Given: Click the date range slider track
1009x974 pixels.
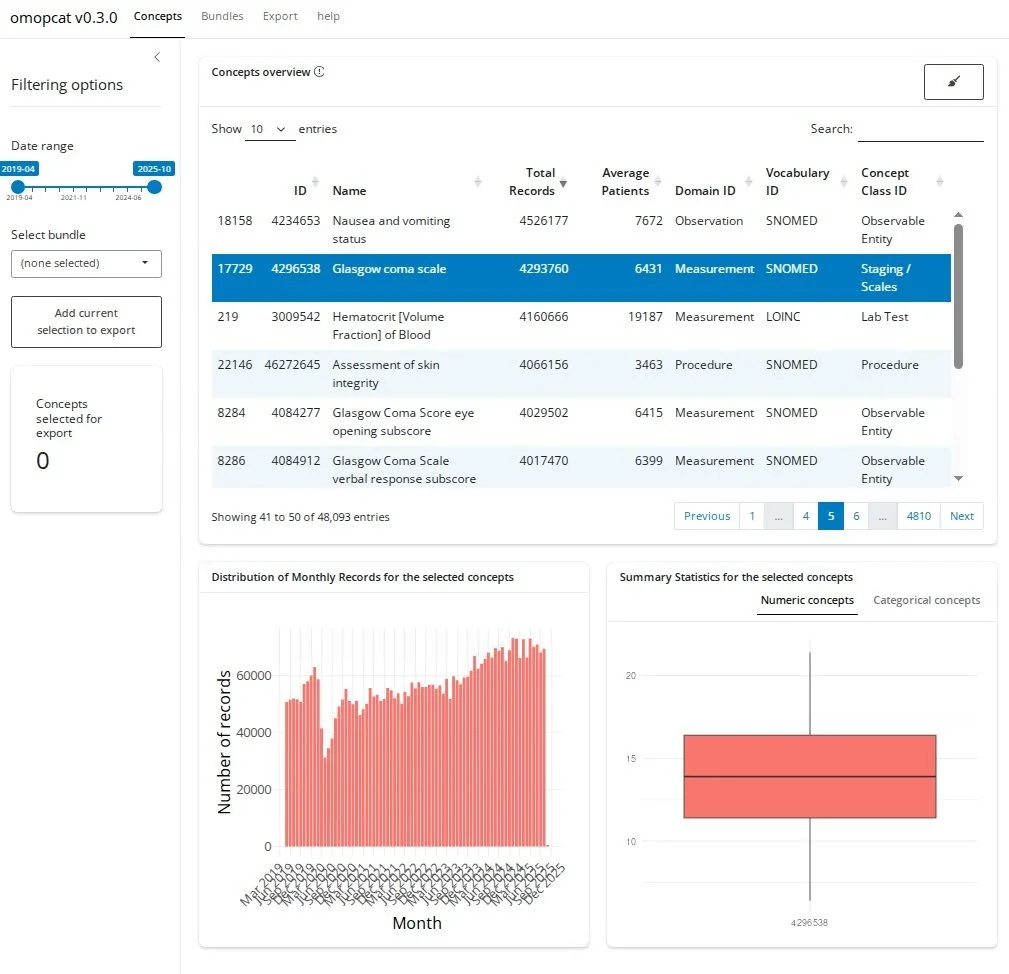Looking at the screenshot, I should [x=86, y=187].
